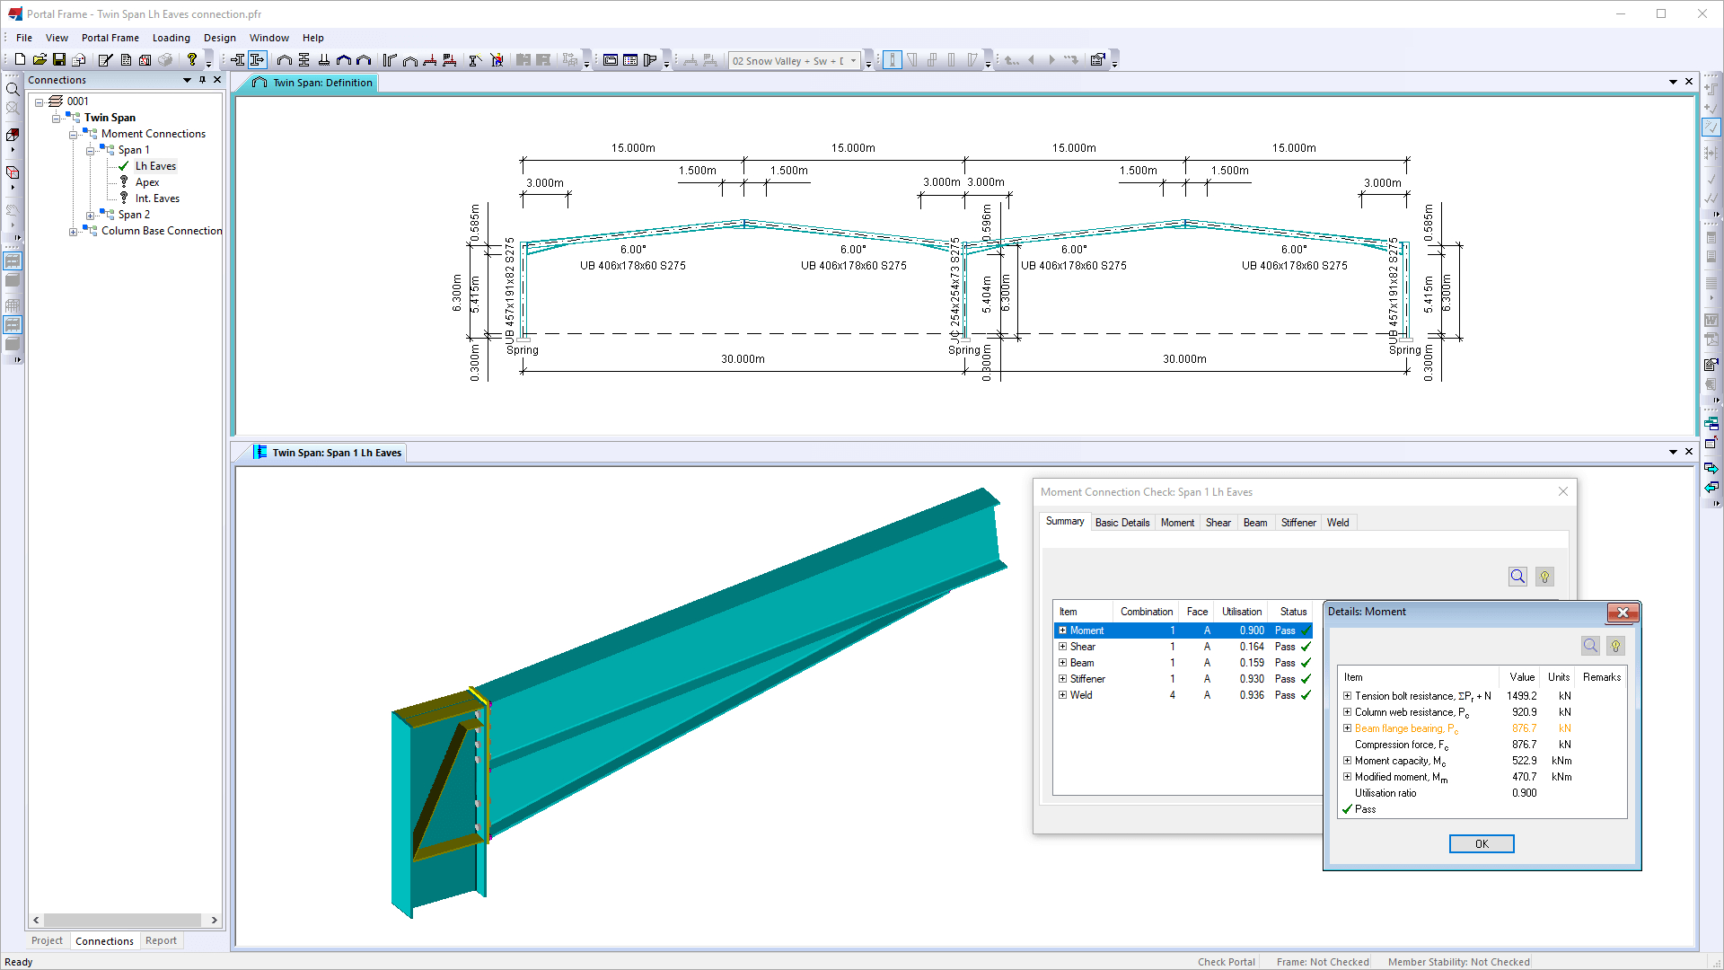The width and height of the screenshot is (1724, 970).
Task: Click the highlighted I-beam arrow toolbar icon
Action: pos(257,60)
